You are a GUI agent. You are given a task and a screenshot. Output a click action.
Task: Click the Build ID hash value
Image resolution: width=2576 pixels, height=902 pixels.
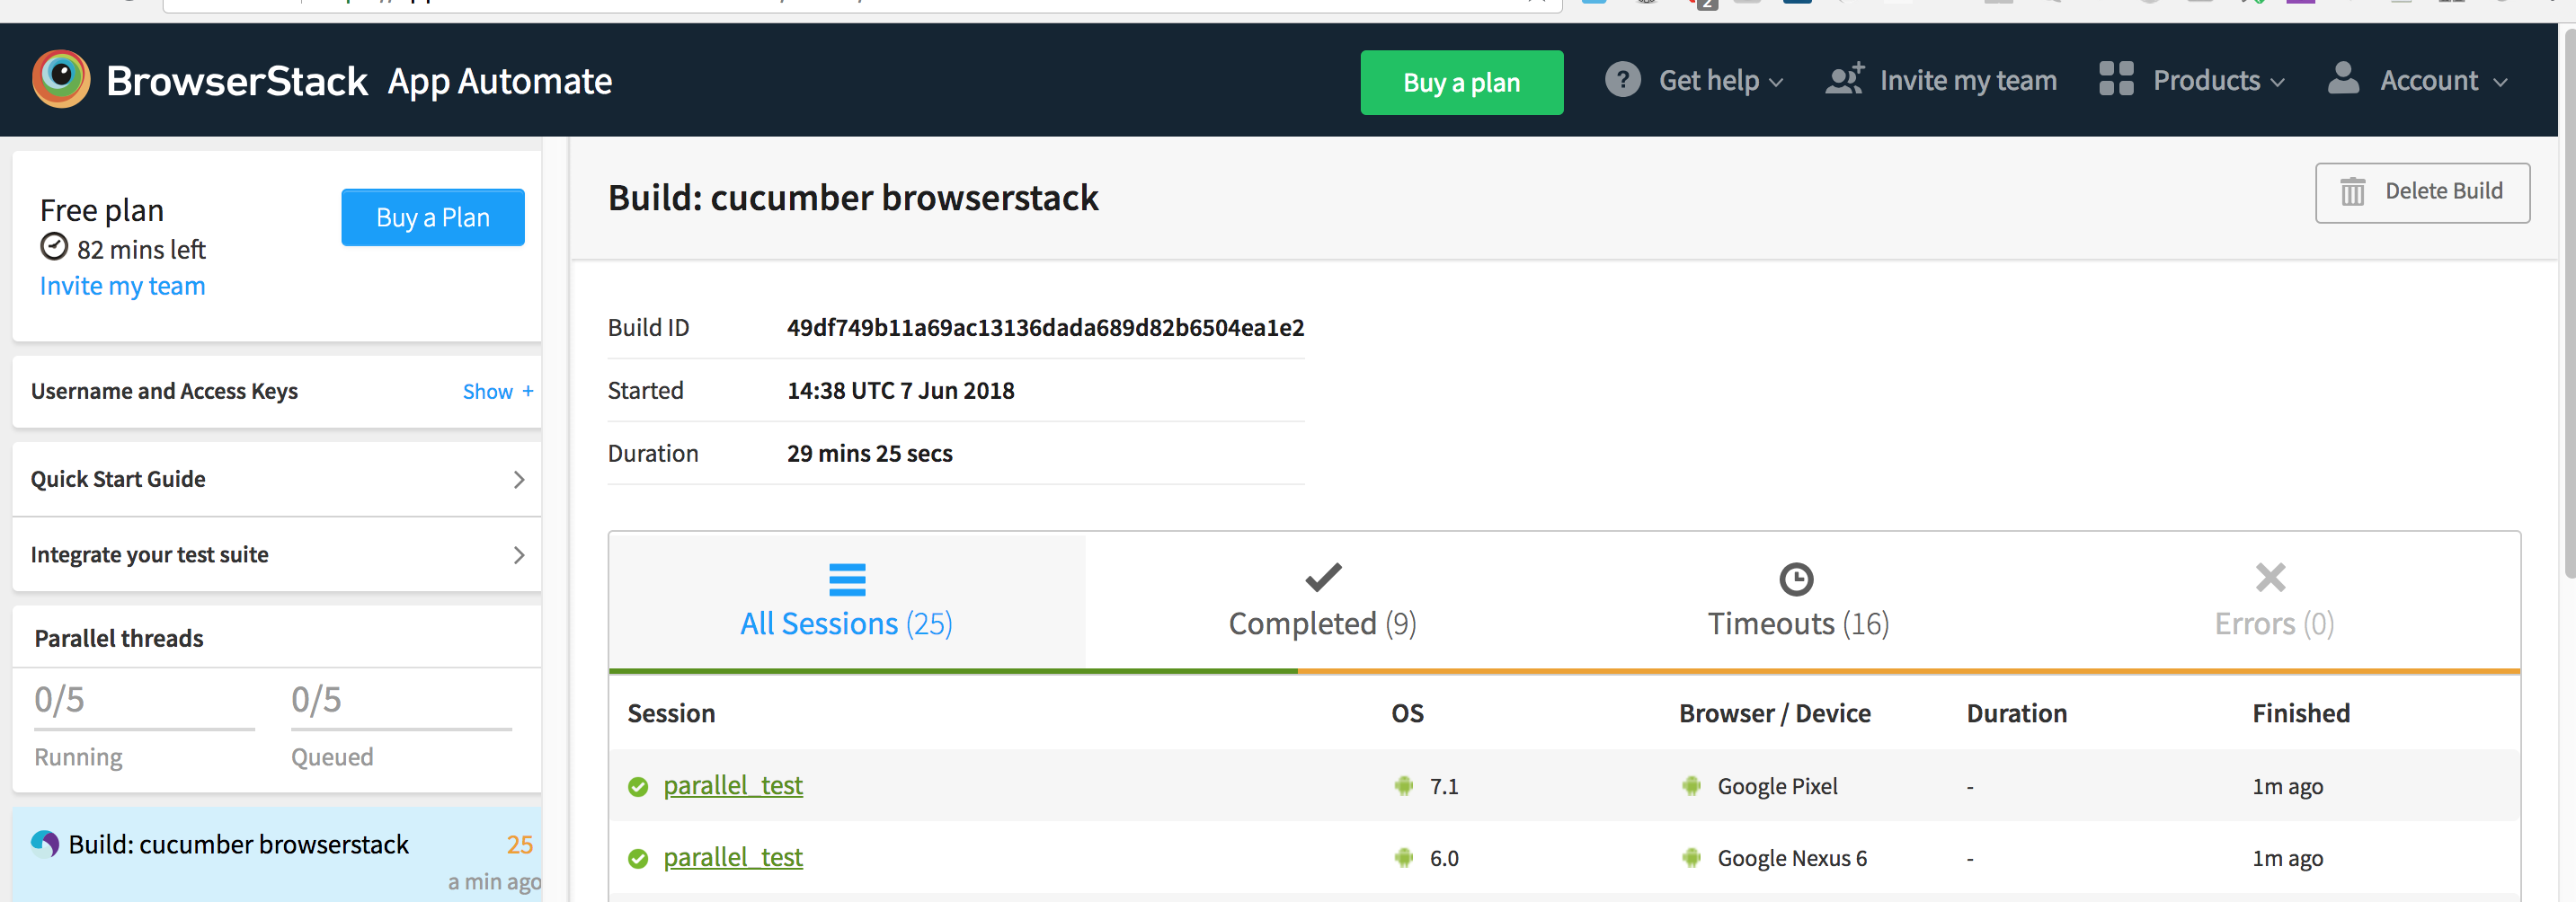(x=1045, y=328)
